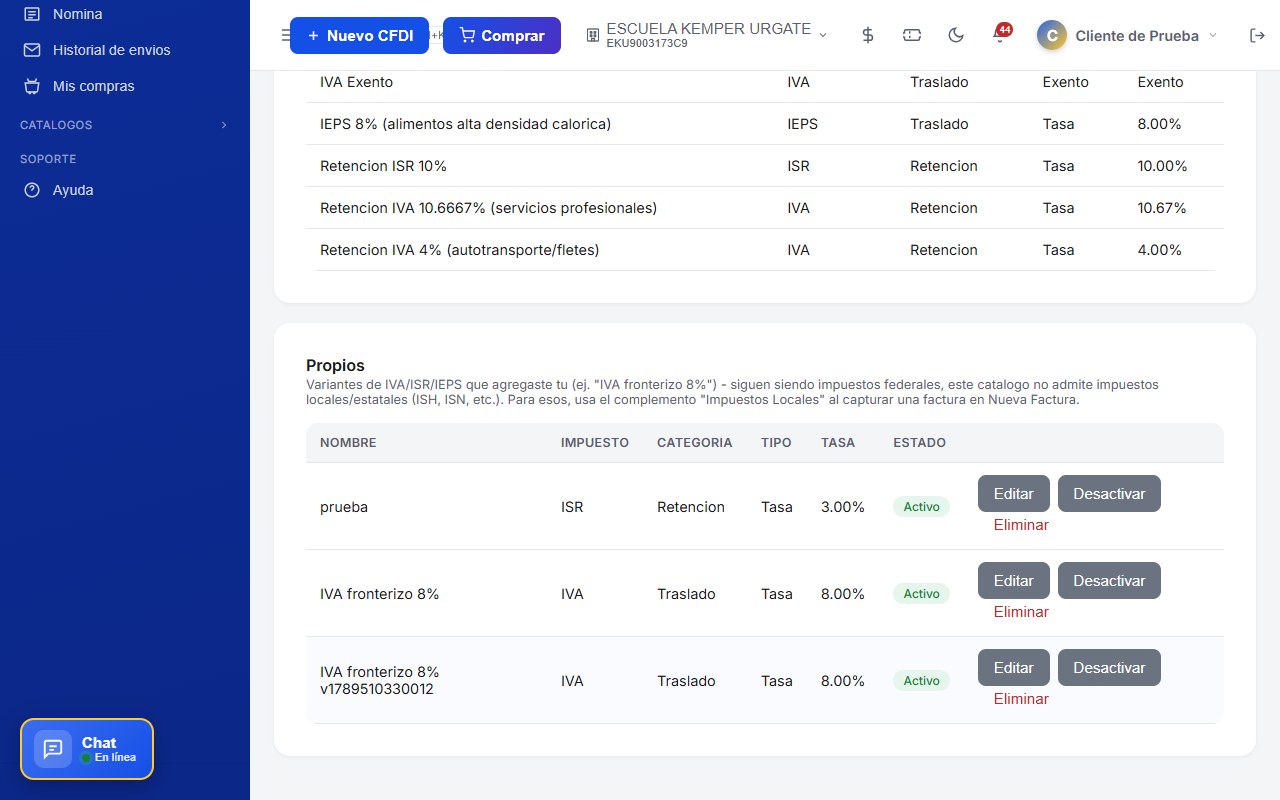This screenshot has width=1280, height=800.
Task: Delete the prueba tax entry
Action: pyautogui.click(x=1021, y=525)
